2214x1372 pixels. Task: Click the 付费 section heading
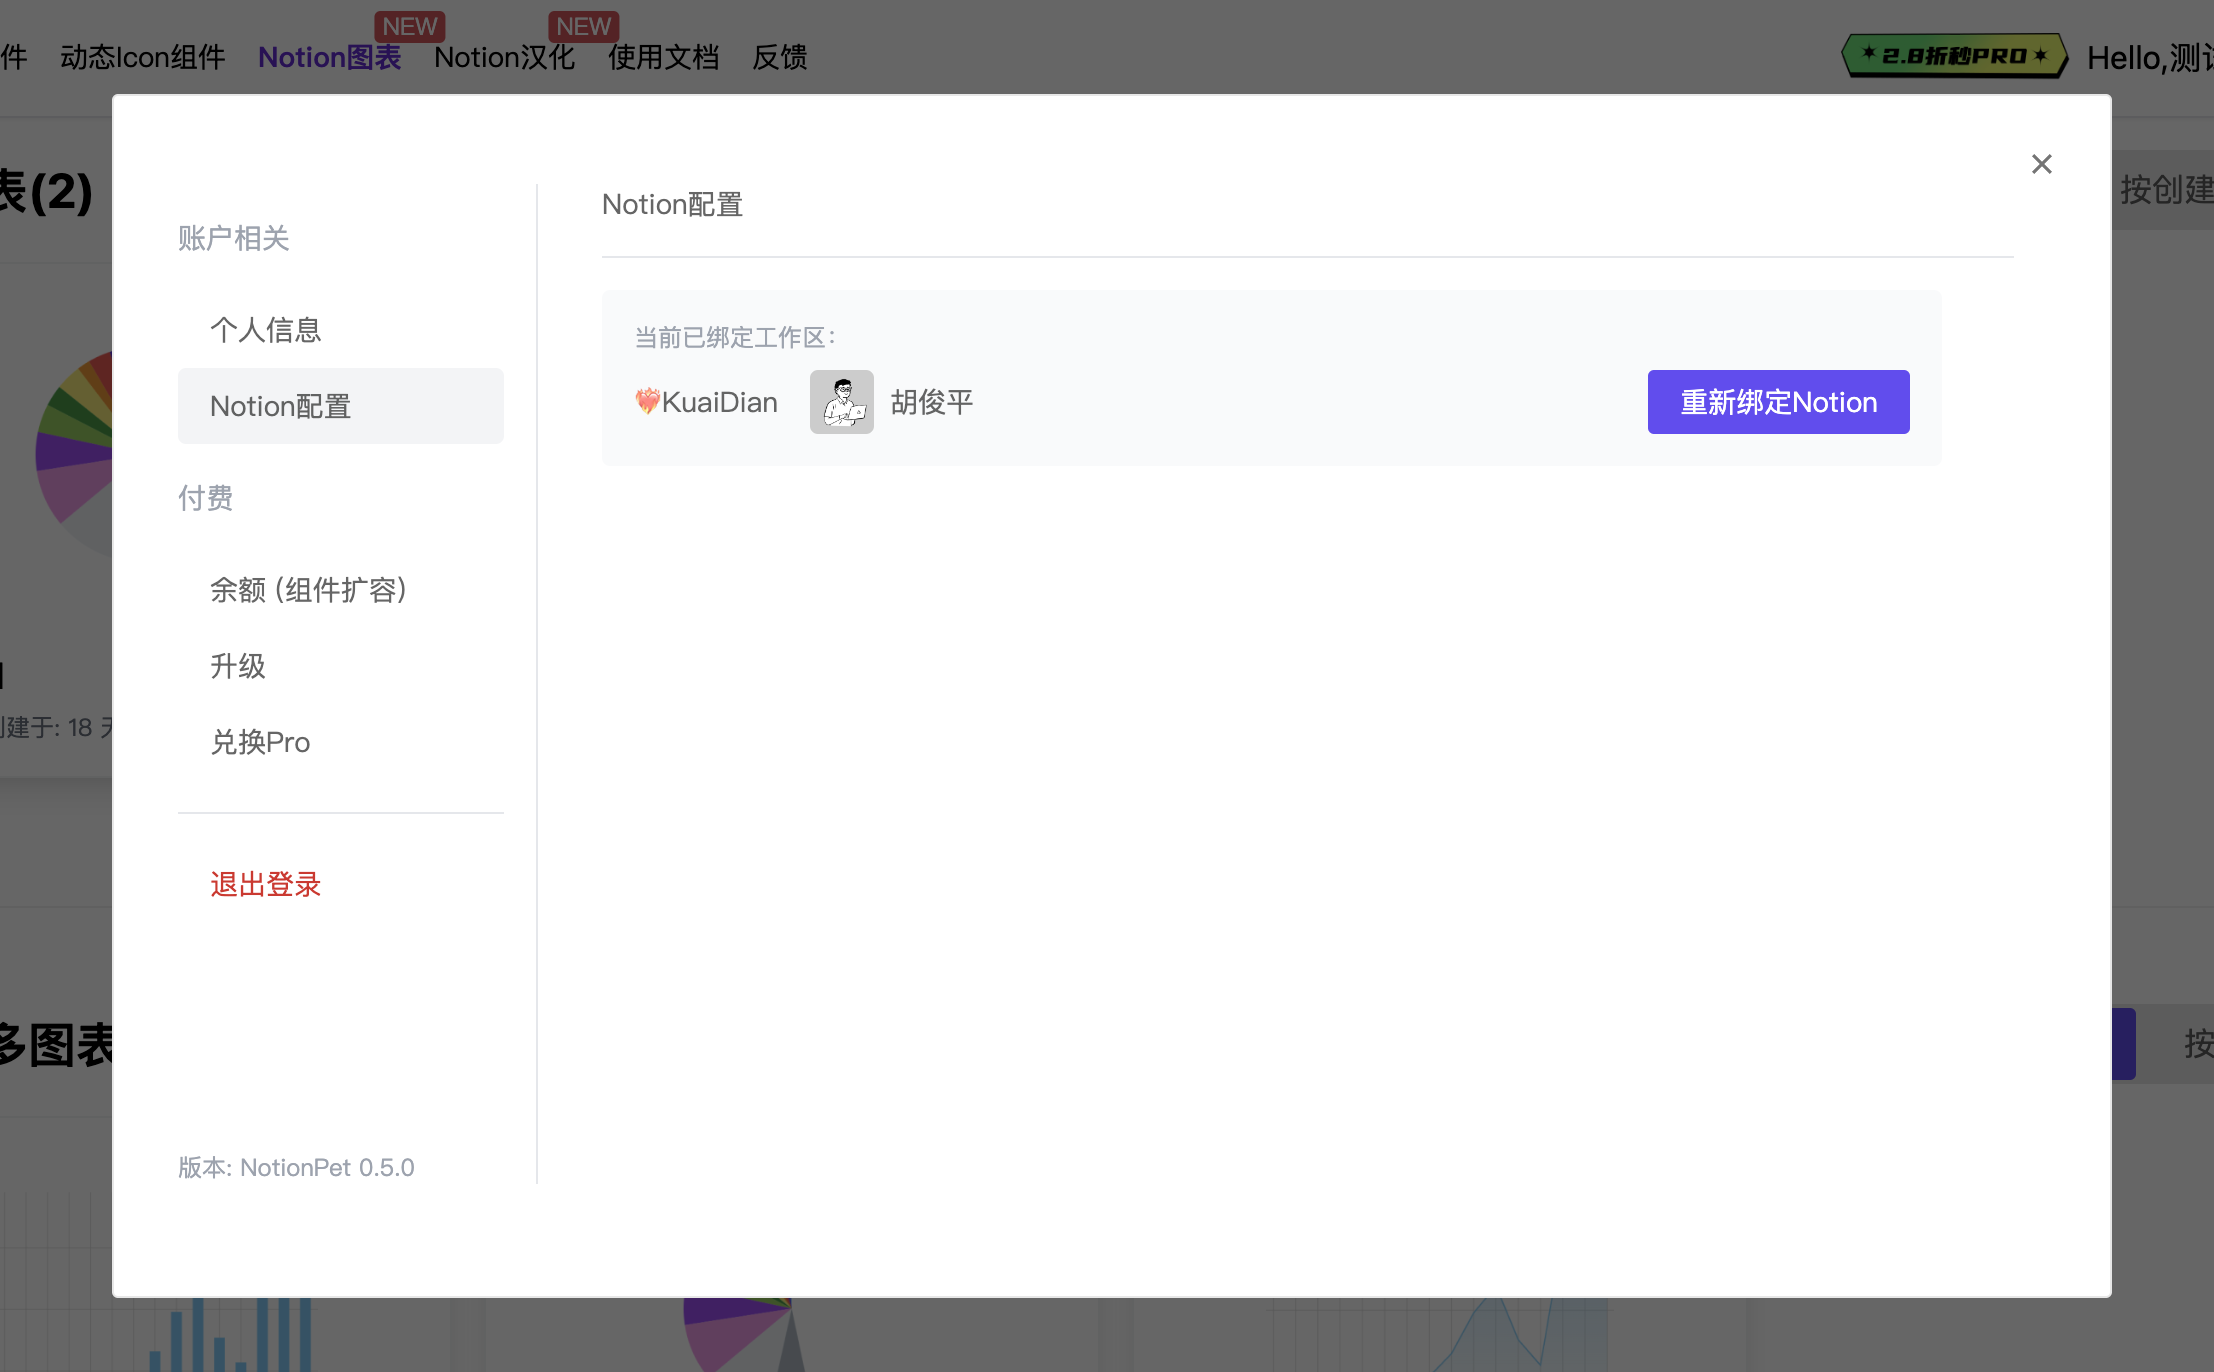[205, 498]
